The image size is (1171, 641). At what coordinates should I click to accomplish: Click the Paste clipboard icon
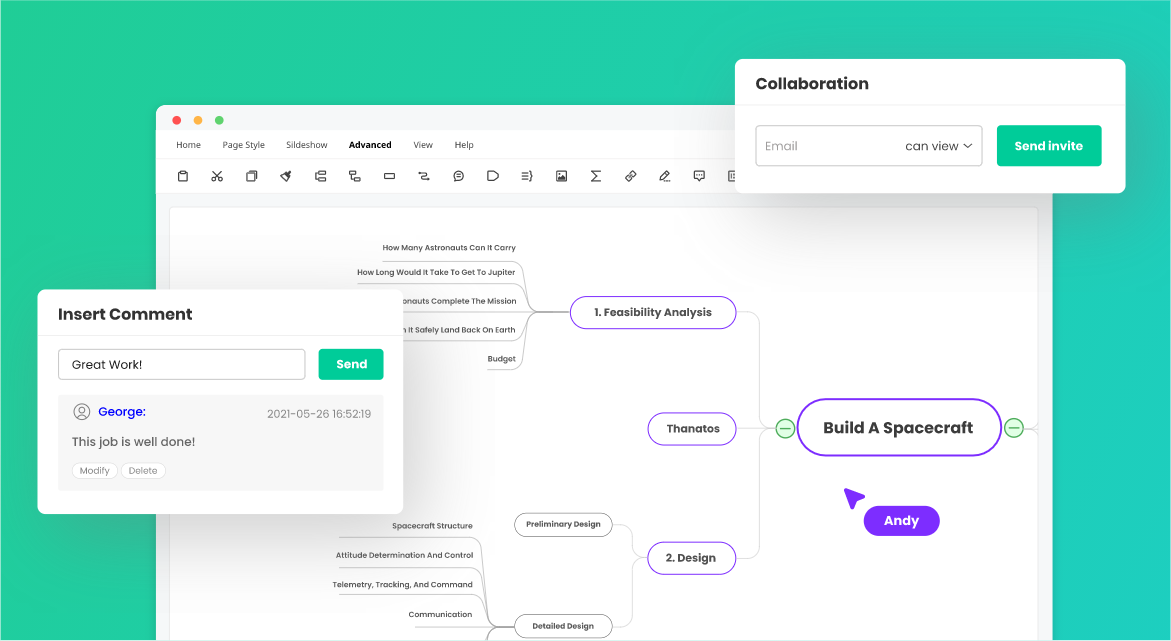182,176
